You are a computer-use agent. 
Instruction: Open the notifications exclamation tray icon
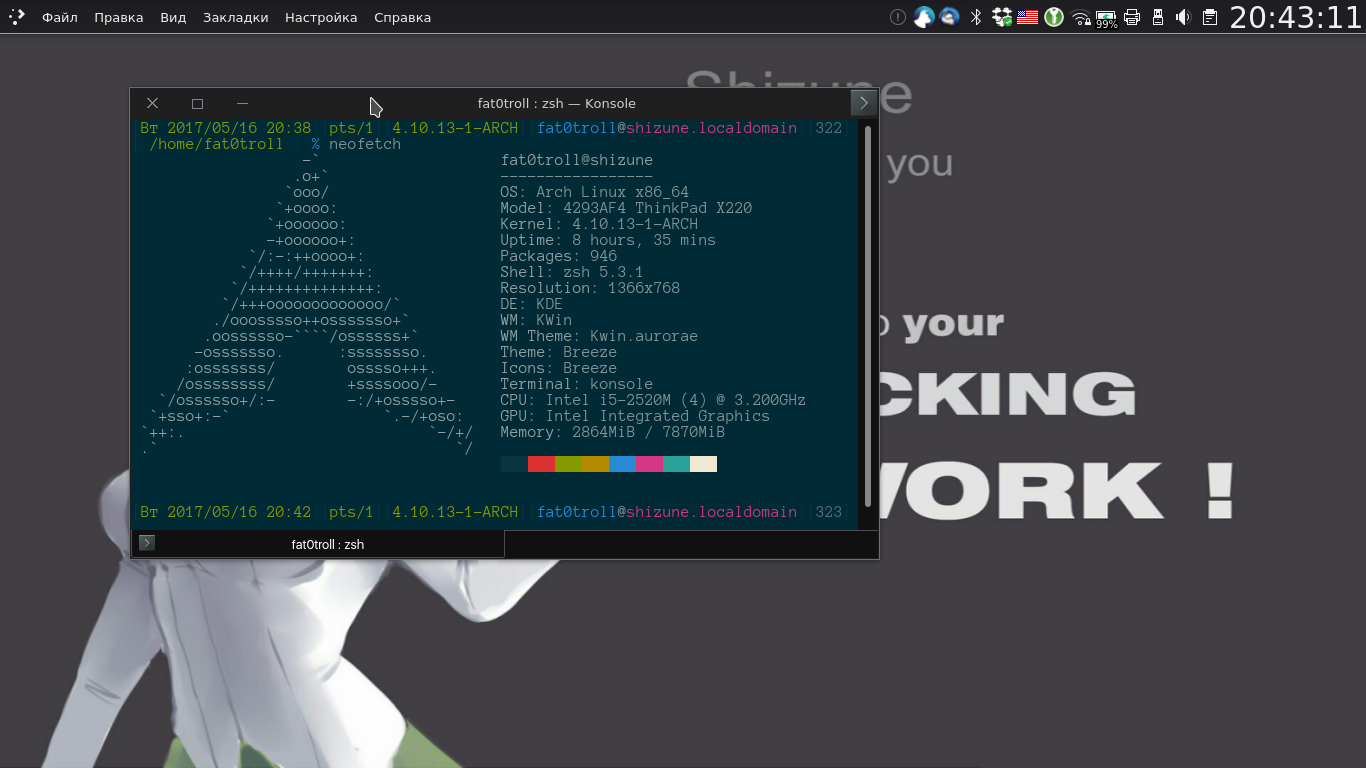[898, 17]
